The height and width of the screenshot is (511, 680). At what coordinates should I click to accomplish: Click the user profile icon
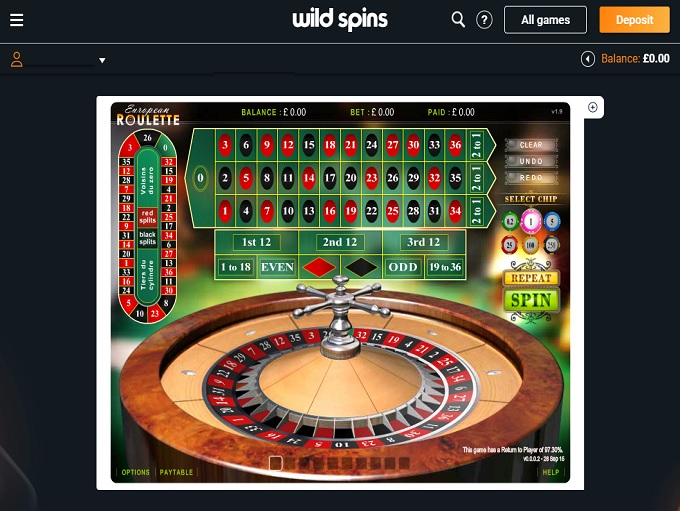click(x=16, y=59)
